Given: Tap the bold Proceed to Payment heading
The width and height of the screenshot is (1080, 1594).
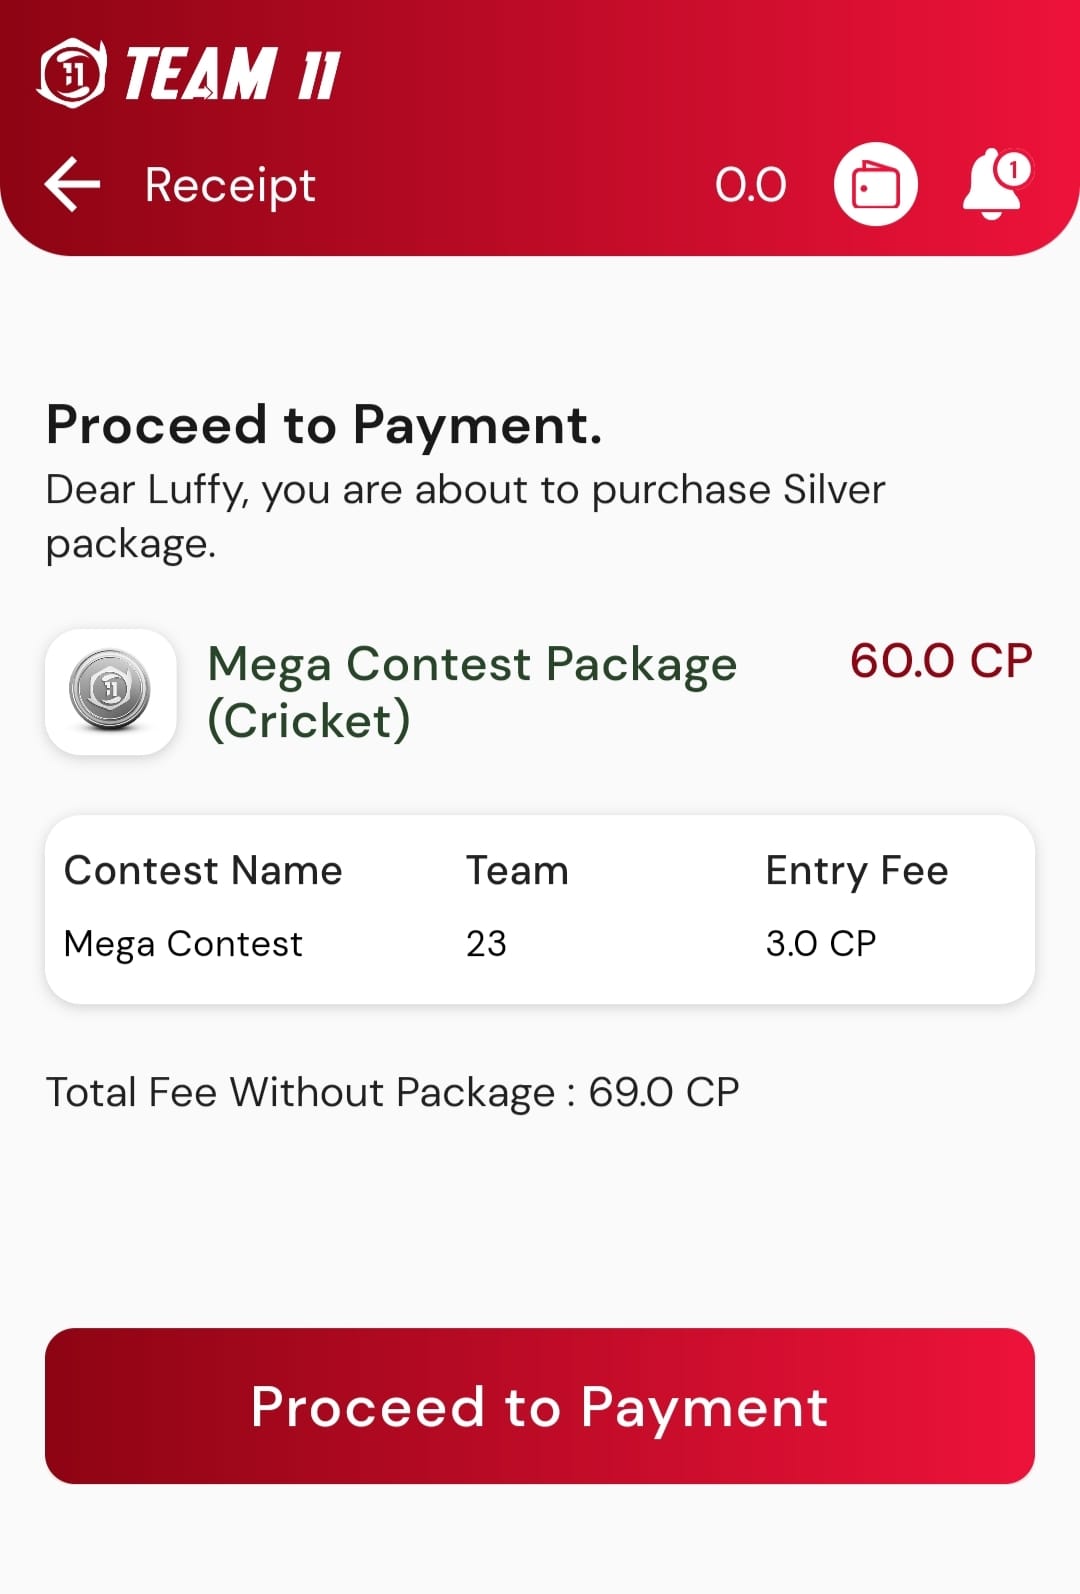Looking at the screenshot, I should [324, 425].
